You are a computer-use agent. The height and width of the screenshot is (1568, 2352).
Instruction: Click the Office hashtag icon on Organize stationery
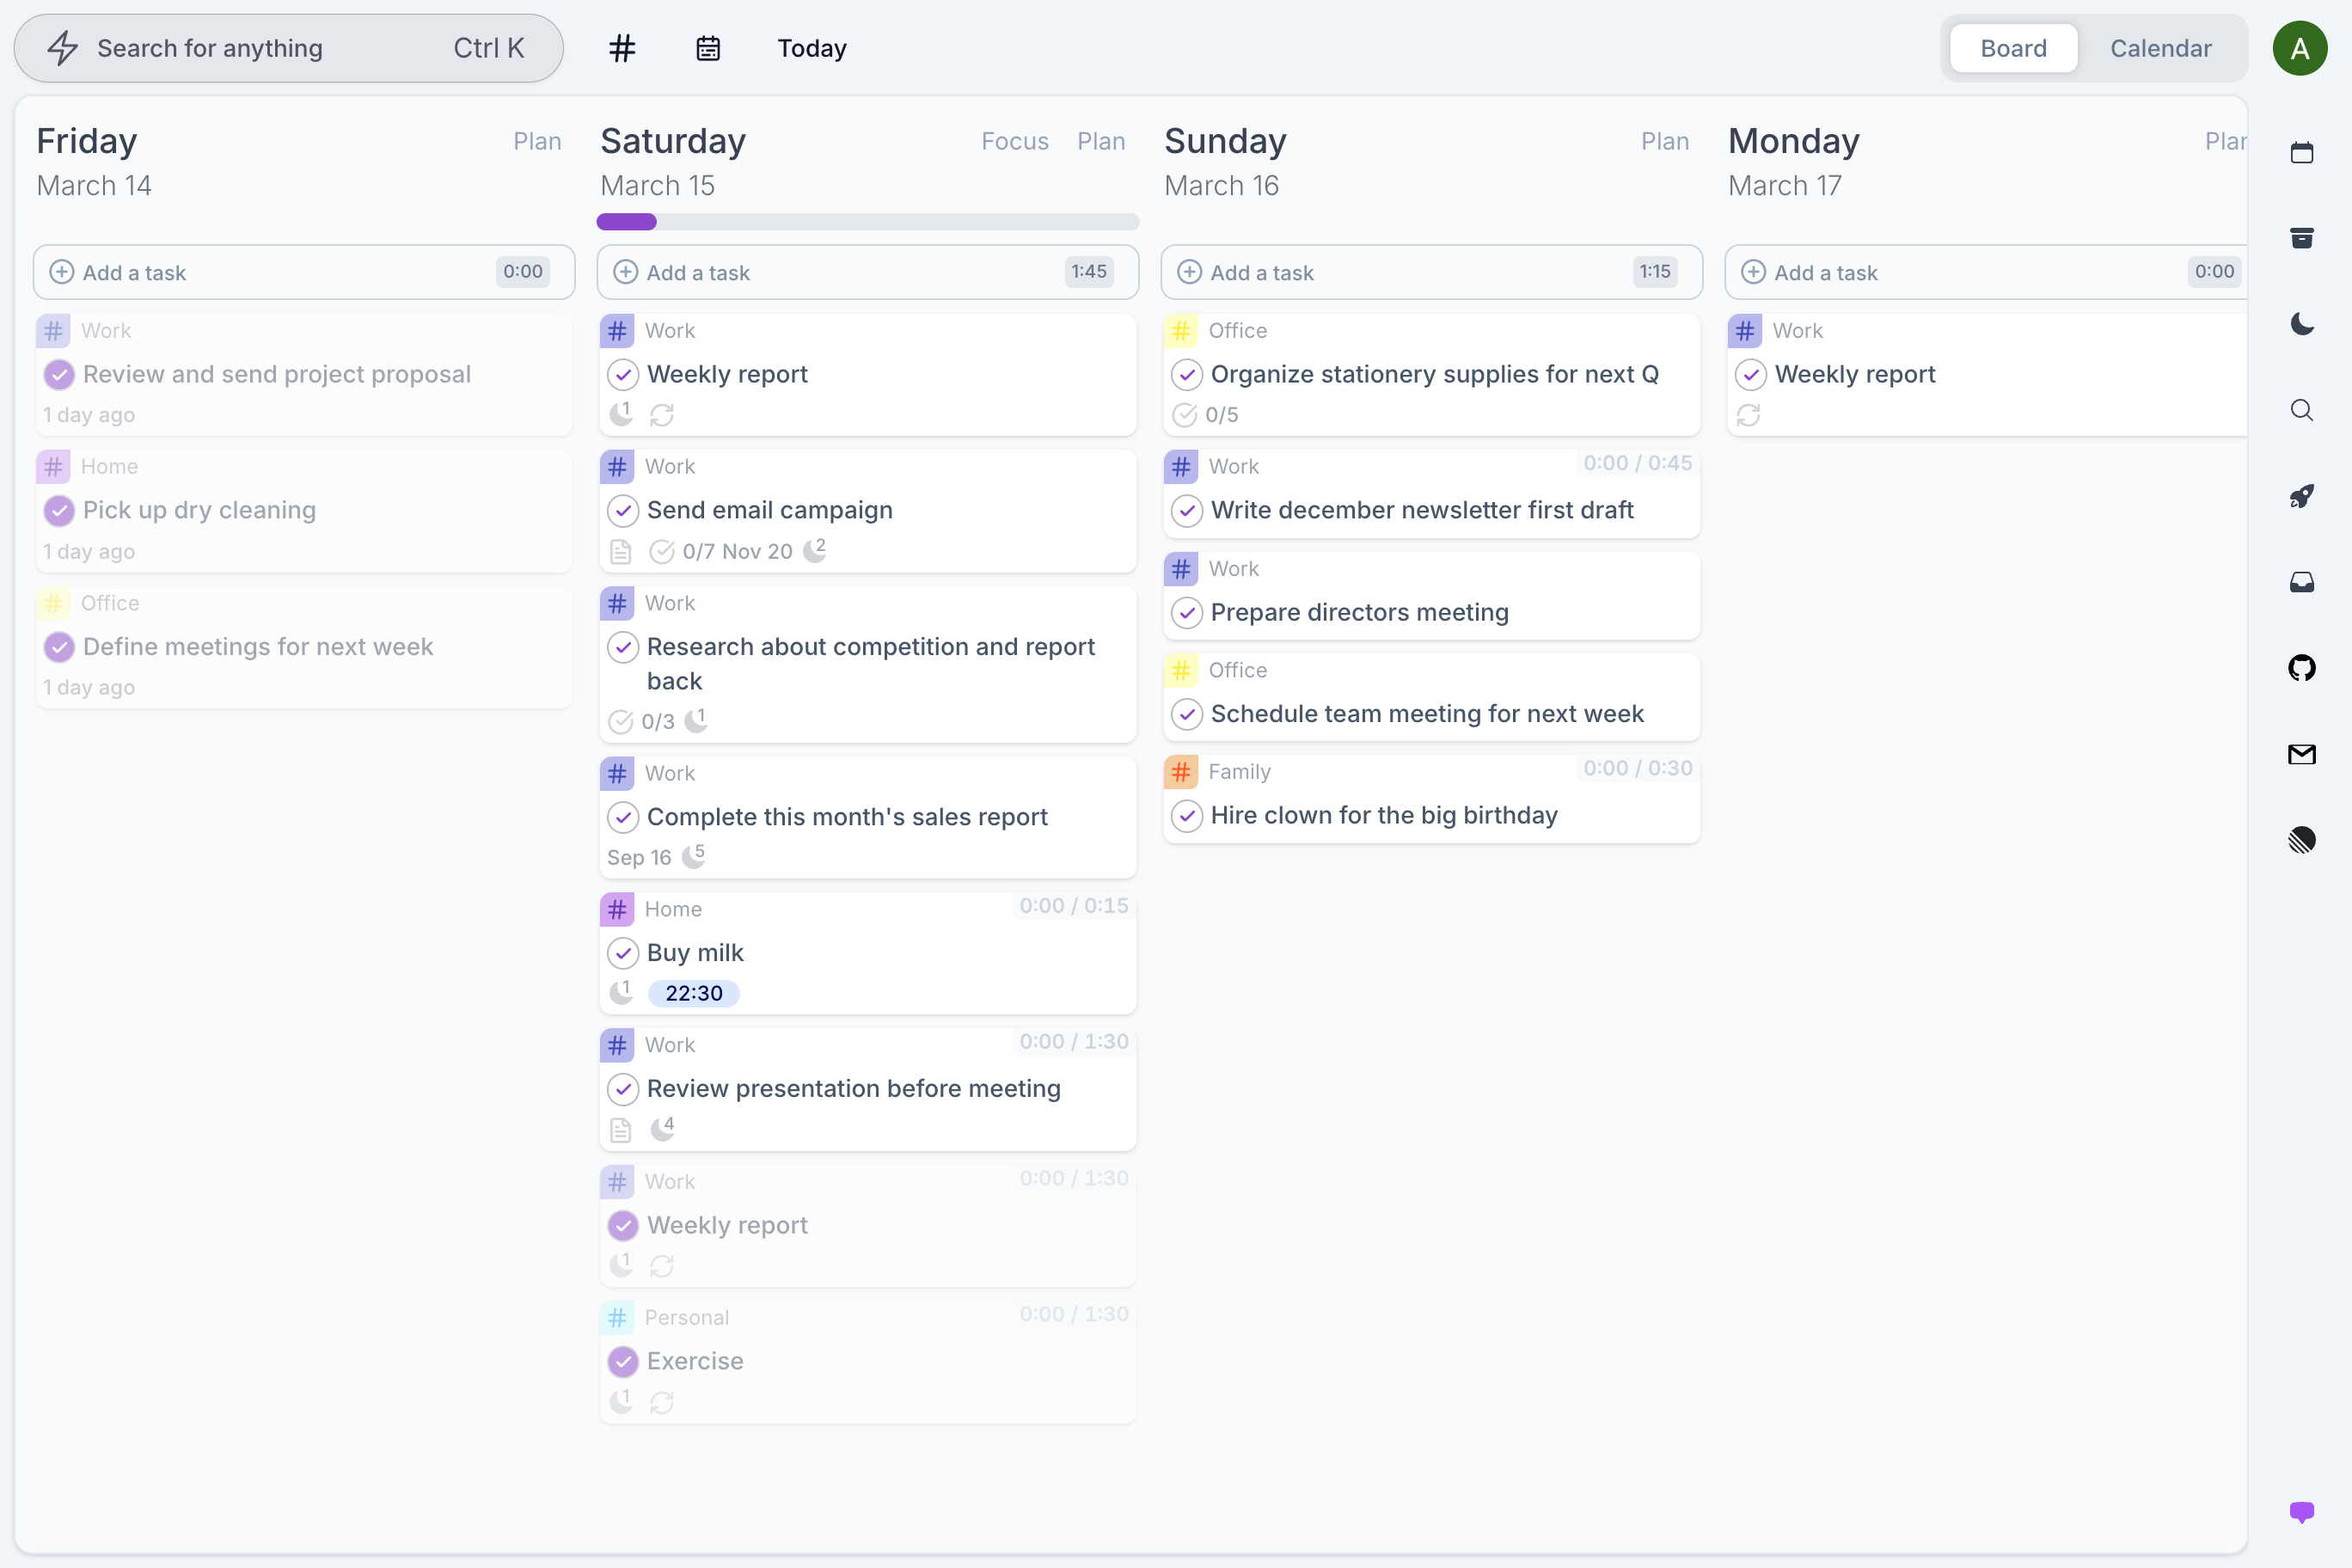(1181, 331)
